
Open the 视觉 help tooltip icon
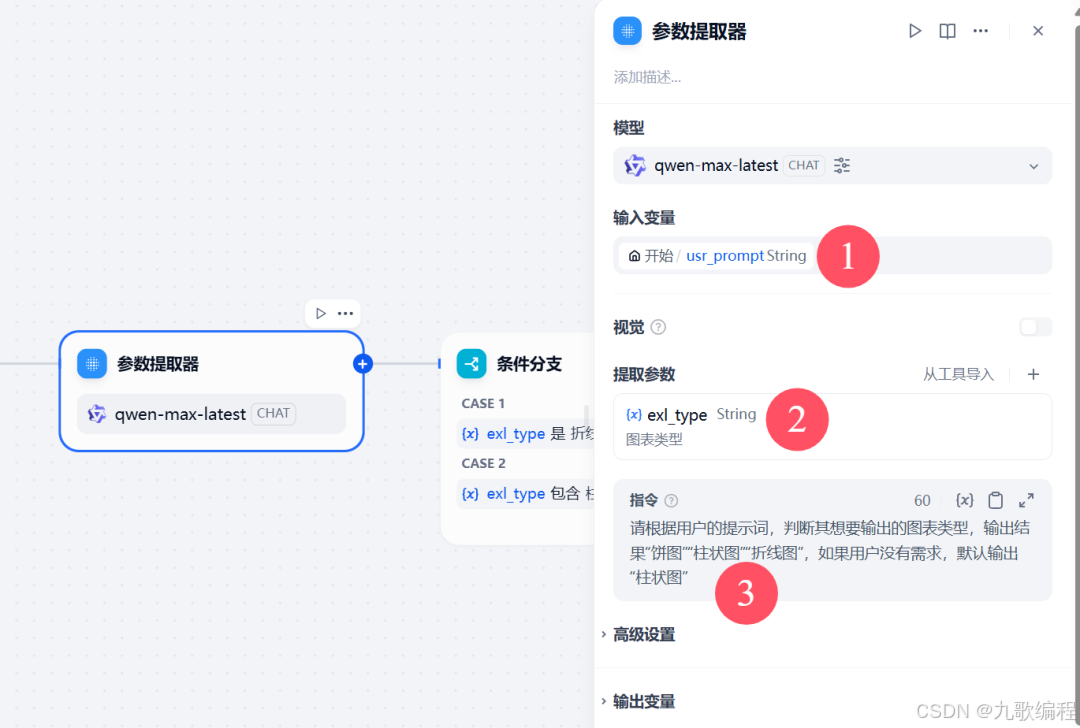pos(658,327)
